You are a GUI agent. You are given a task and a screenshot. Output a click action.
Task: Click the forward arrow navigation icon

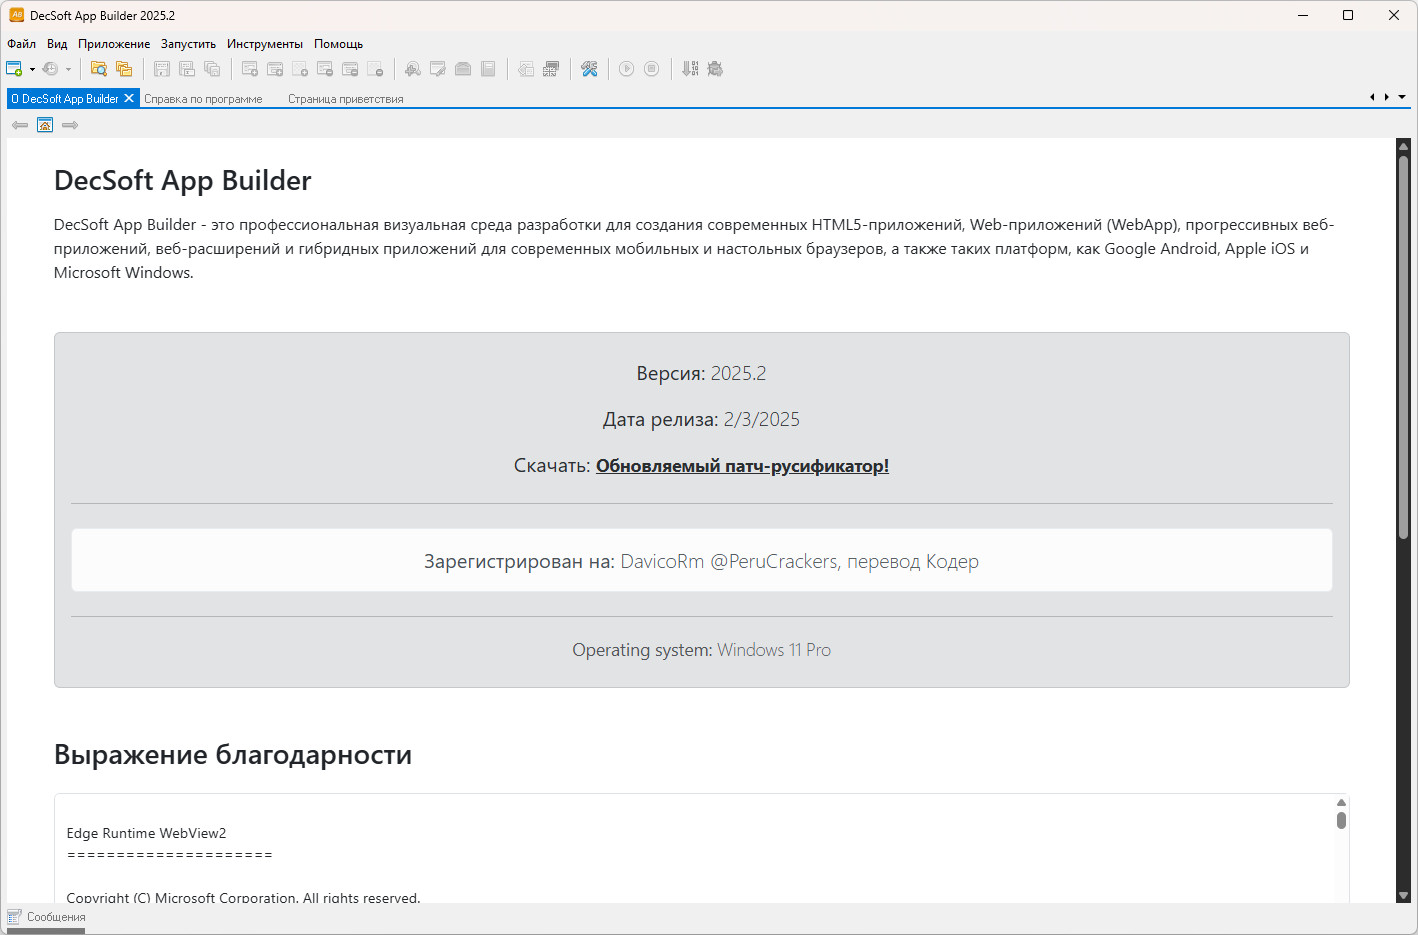[x=70, y=125]
